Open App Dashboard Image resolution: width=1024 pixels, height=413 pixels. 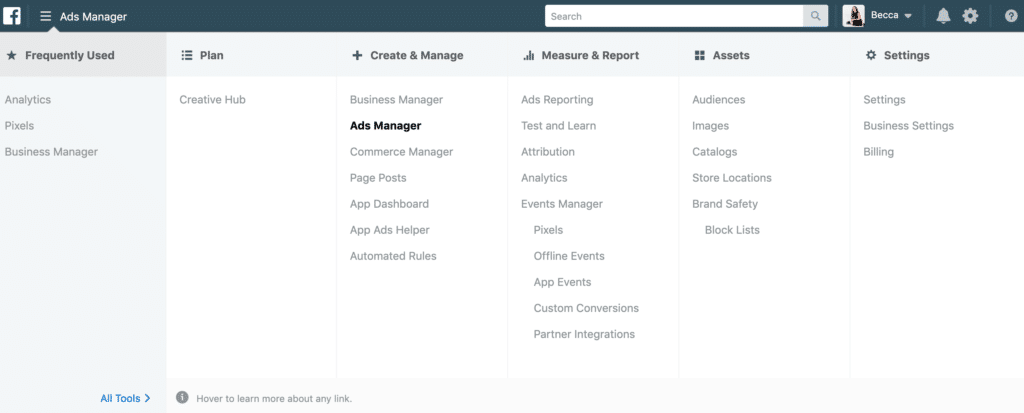[389, 204]
